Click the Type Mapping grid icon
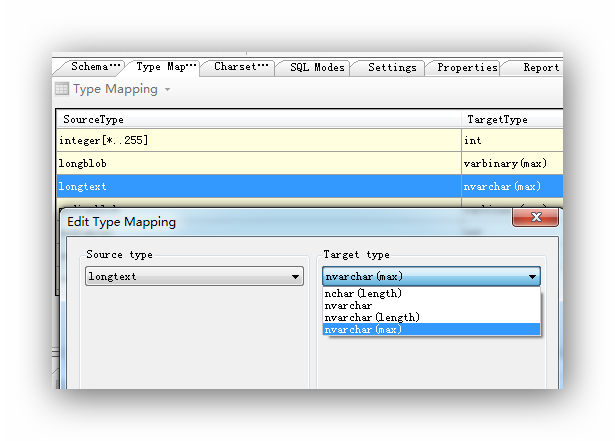The width and height of the screenshot is (615, 441). tap(62, 89)
